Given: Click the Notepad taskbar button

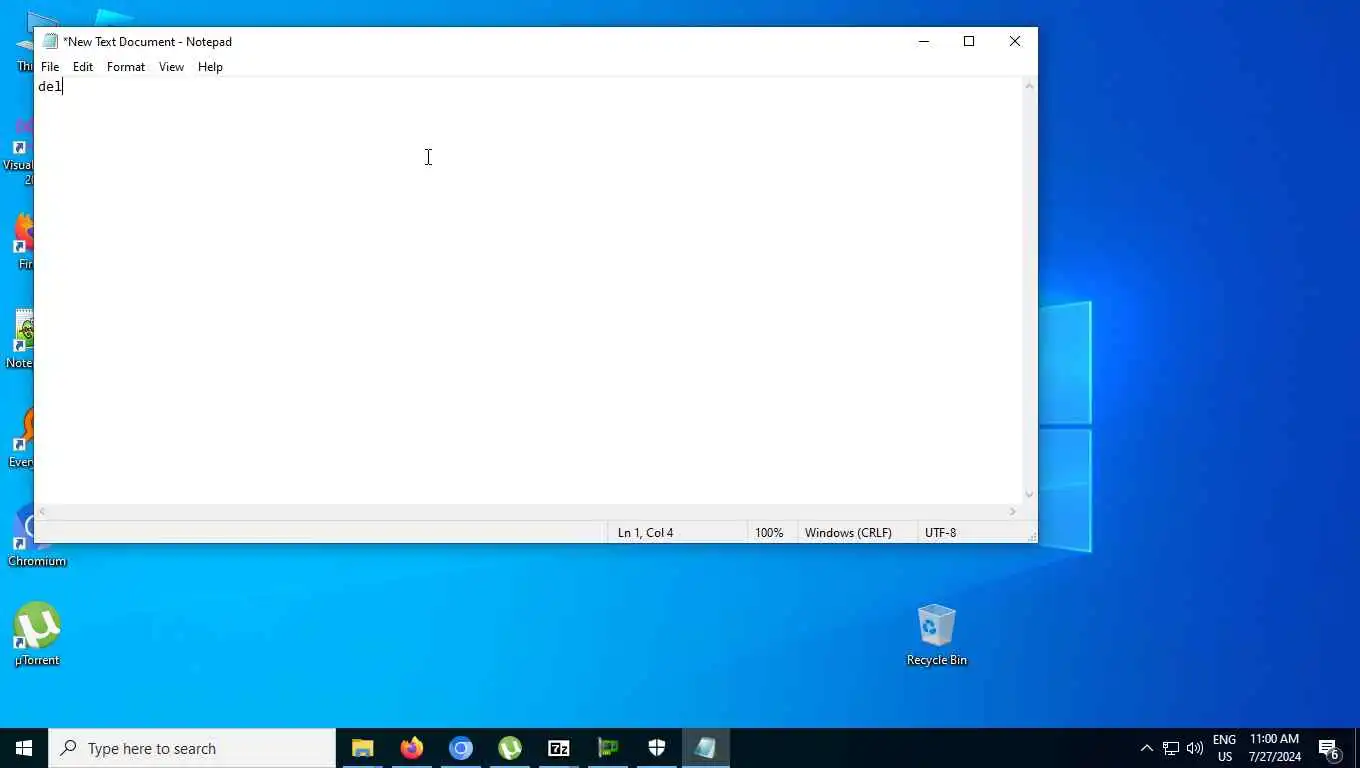Looking at the screenshot, I should tap(706, 748).
